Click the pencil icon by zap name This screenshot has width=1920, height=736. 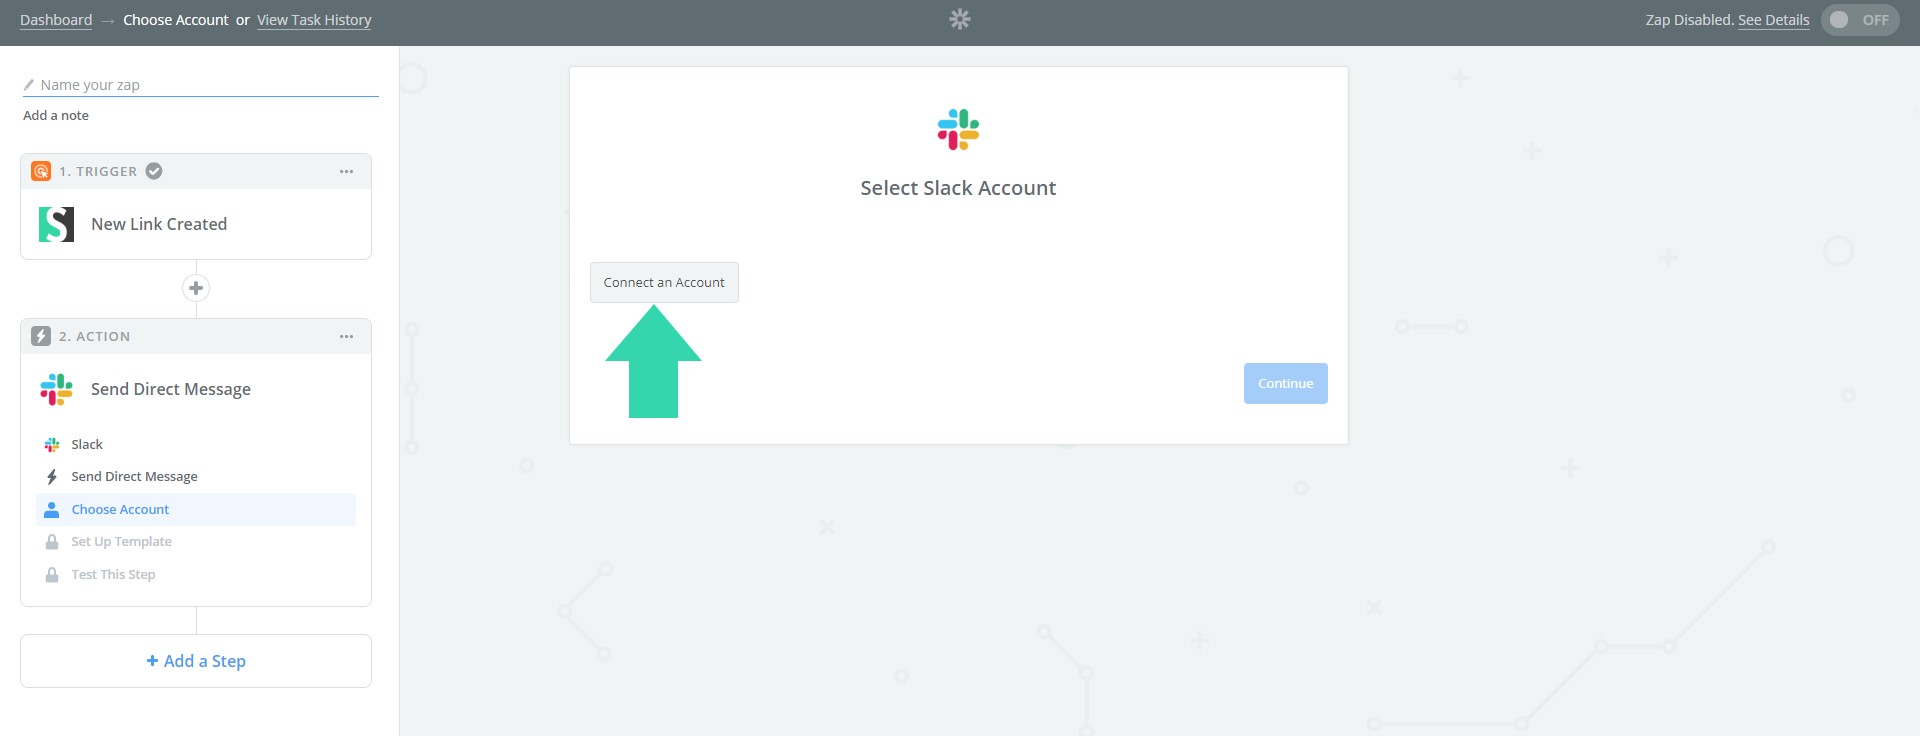point(29,85)
